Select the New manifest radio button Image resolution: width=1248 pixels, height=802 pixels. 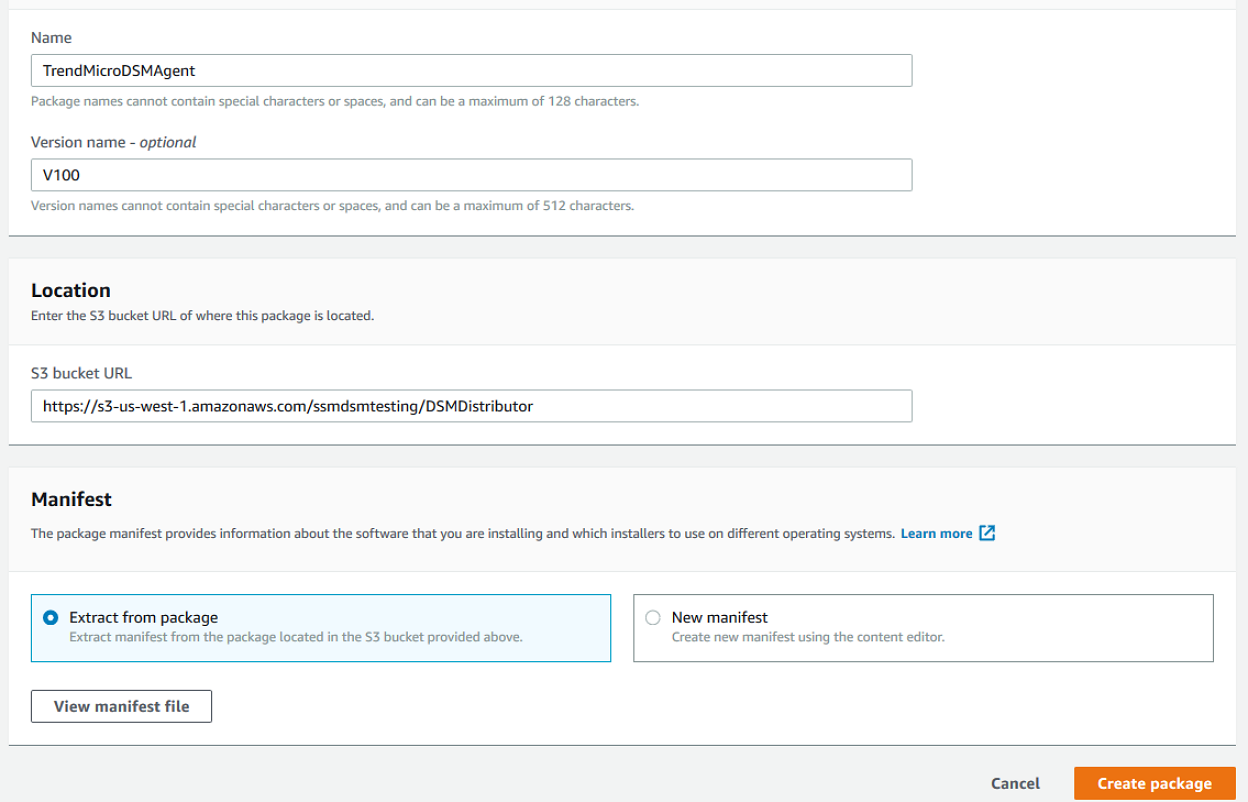(653, 618)
